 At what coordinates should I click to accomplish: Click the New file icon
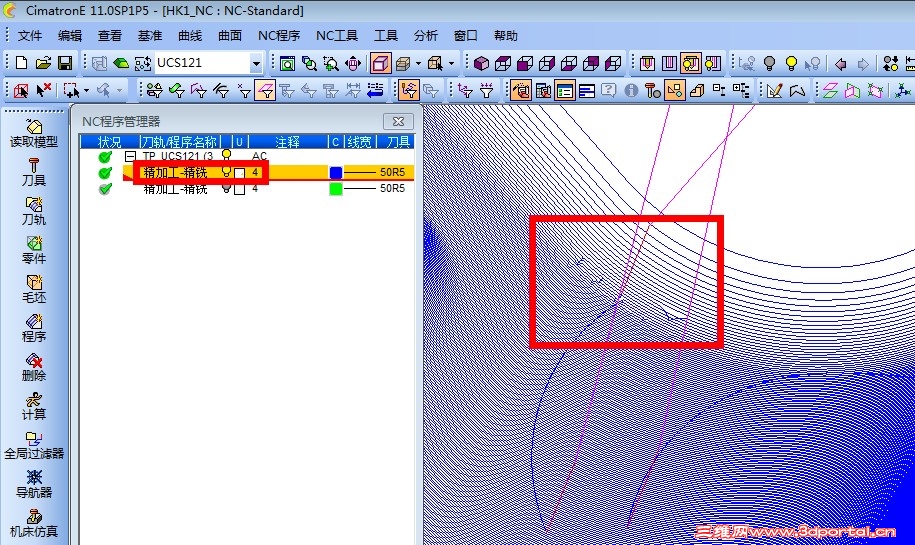(22, 63)
